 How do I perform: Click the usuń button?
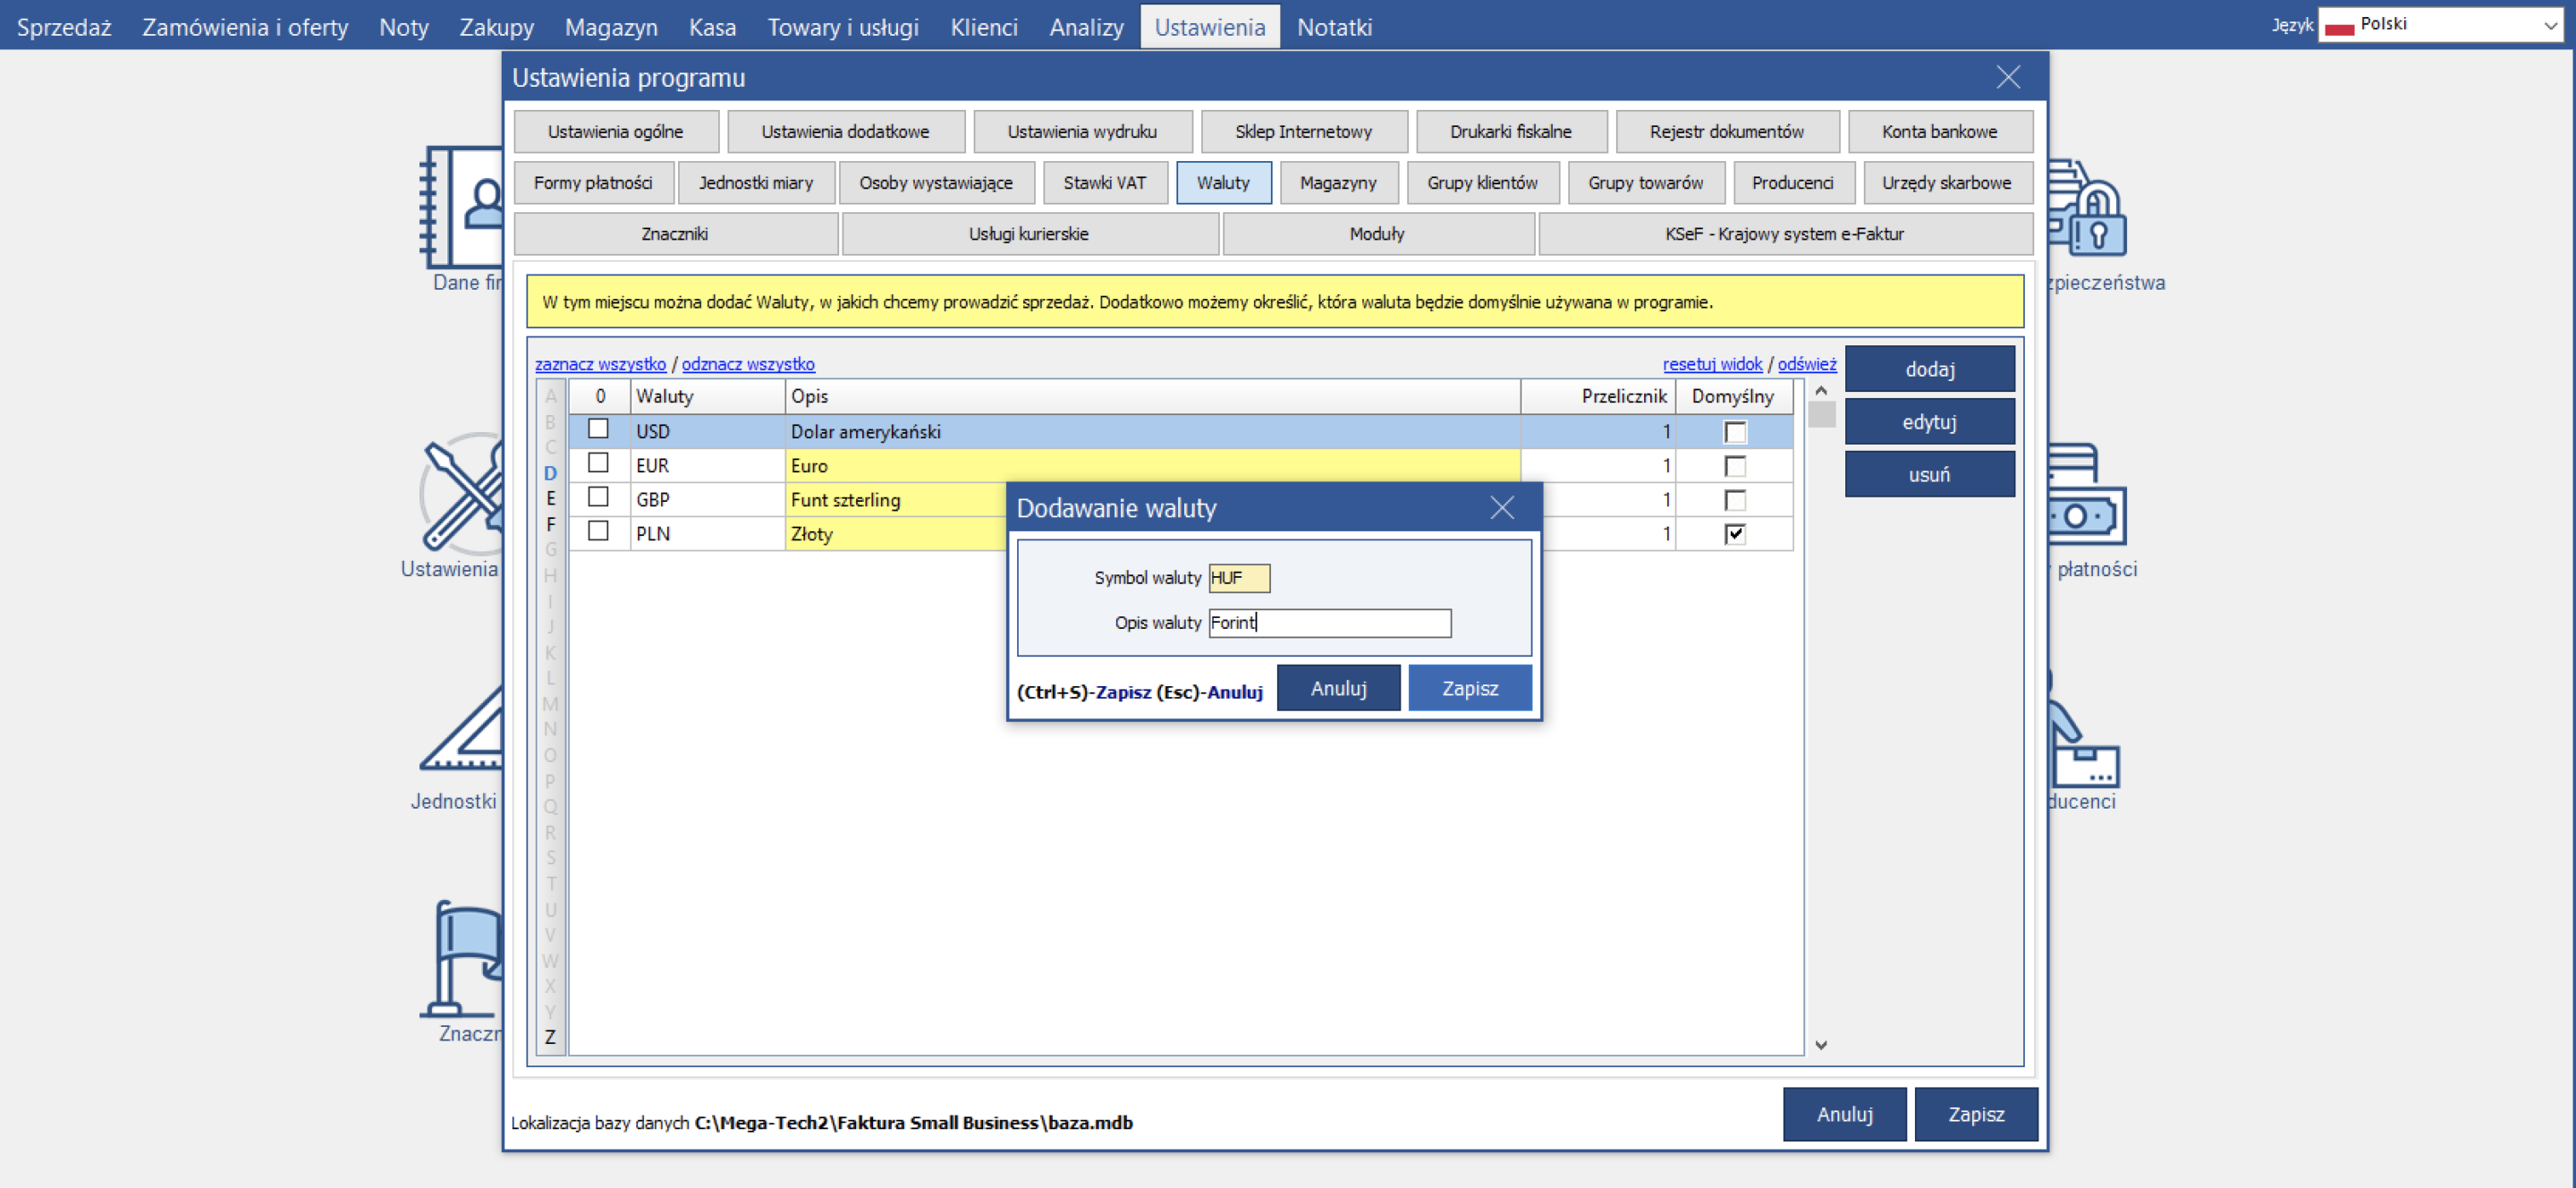point(1929,474)
